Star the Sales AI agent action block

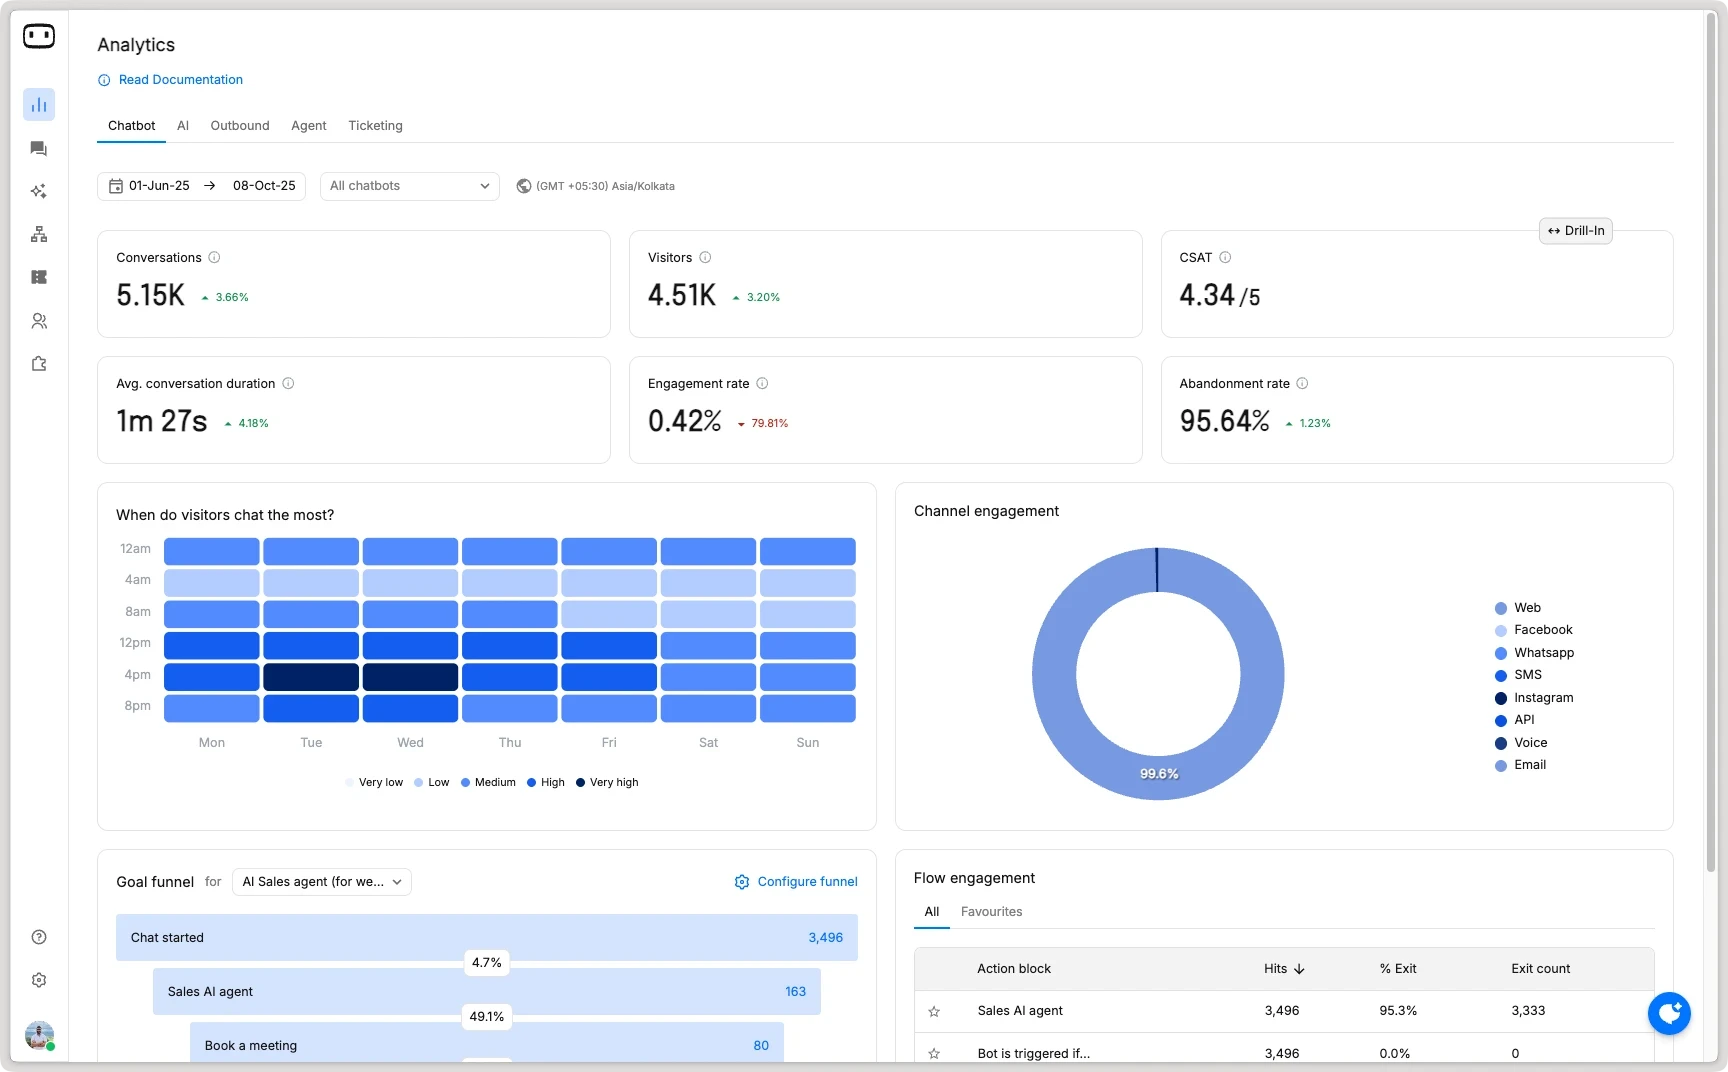pos(935,1011)
